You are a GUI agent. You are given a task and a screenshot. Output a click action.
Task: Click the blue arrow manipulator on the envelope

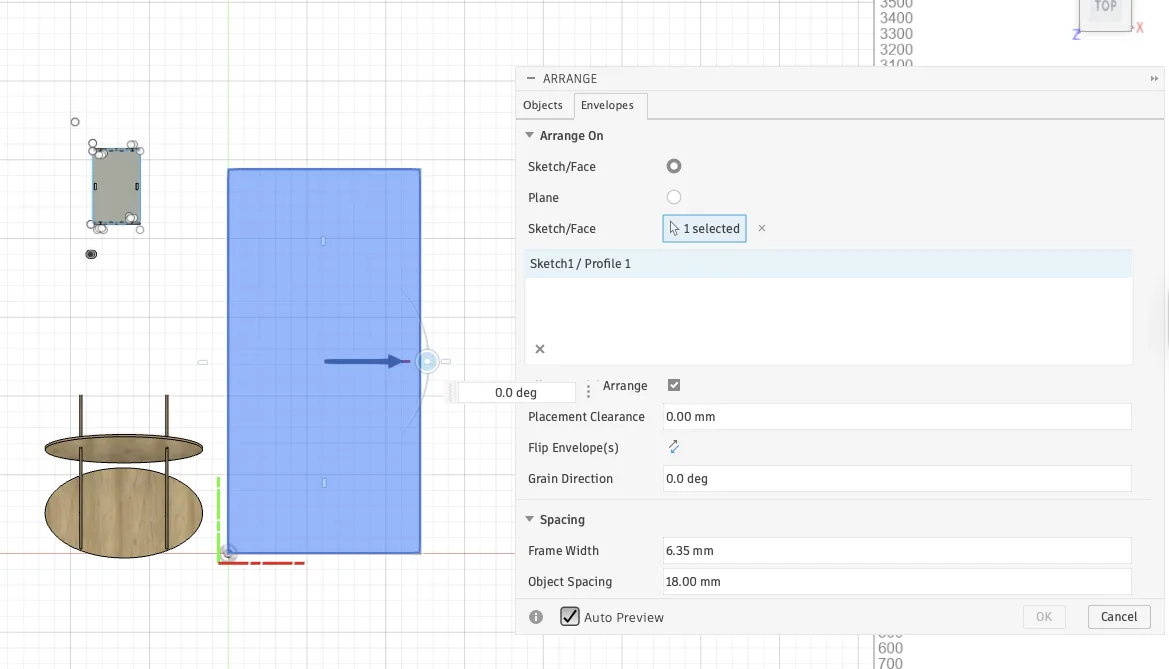[x=365, y=361]
